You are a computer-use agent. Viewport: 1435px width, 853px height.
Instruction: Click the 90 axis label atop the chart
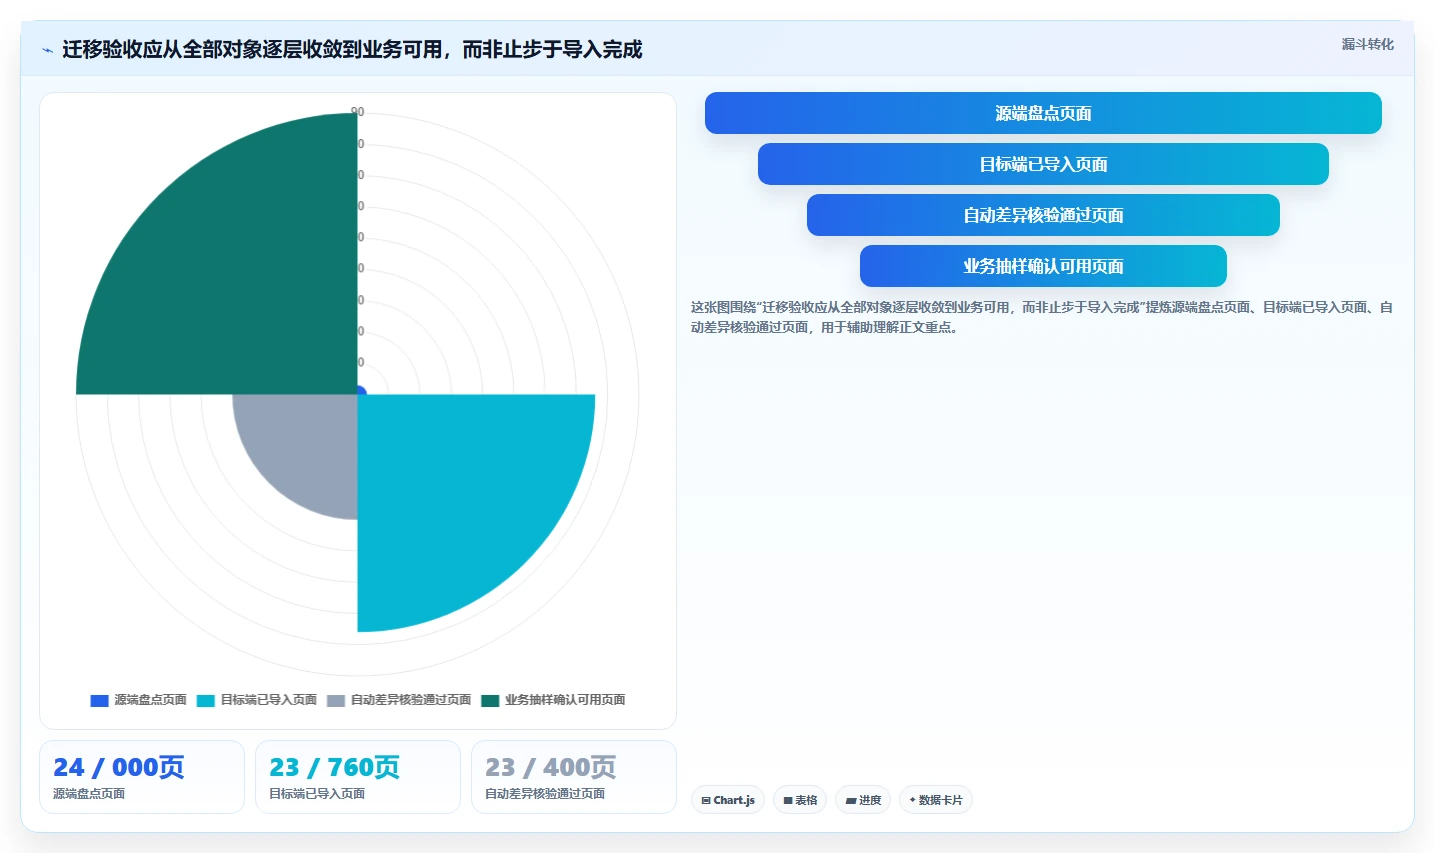358,112
